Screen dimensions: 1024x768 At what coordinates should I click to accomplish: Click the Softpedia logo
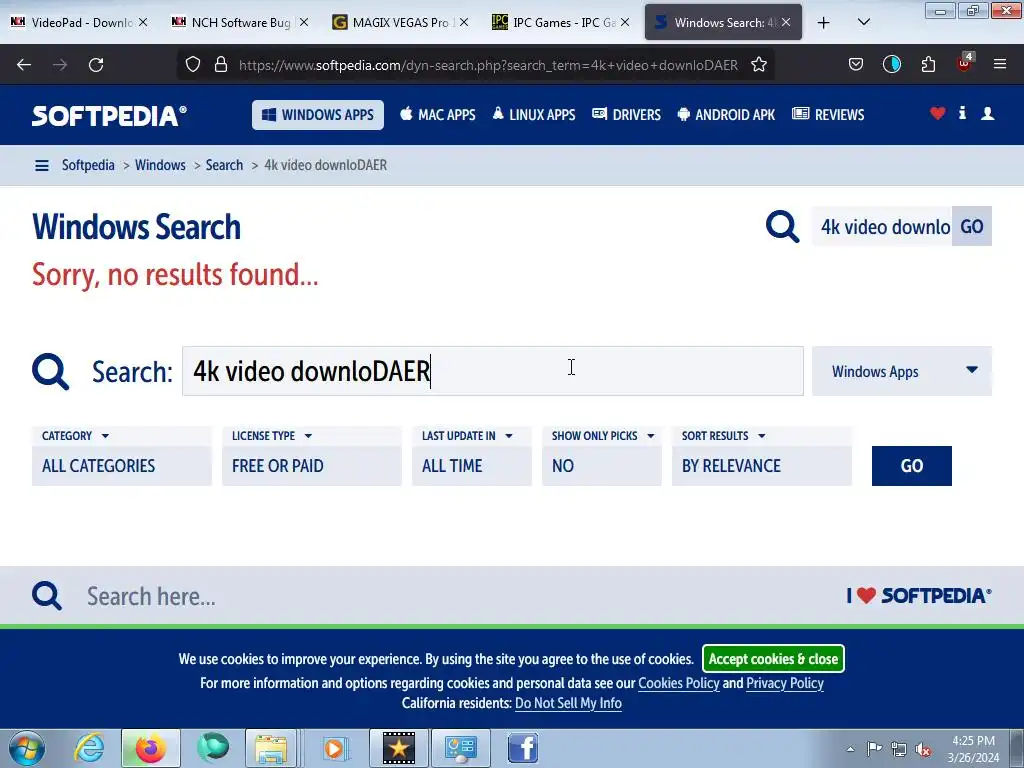point(109,116)
